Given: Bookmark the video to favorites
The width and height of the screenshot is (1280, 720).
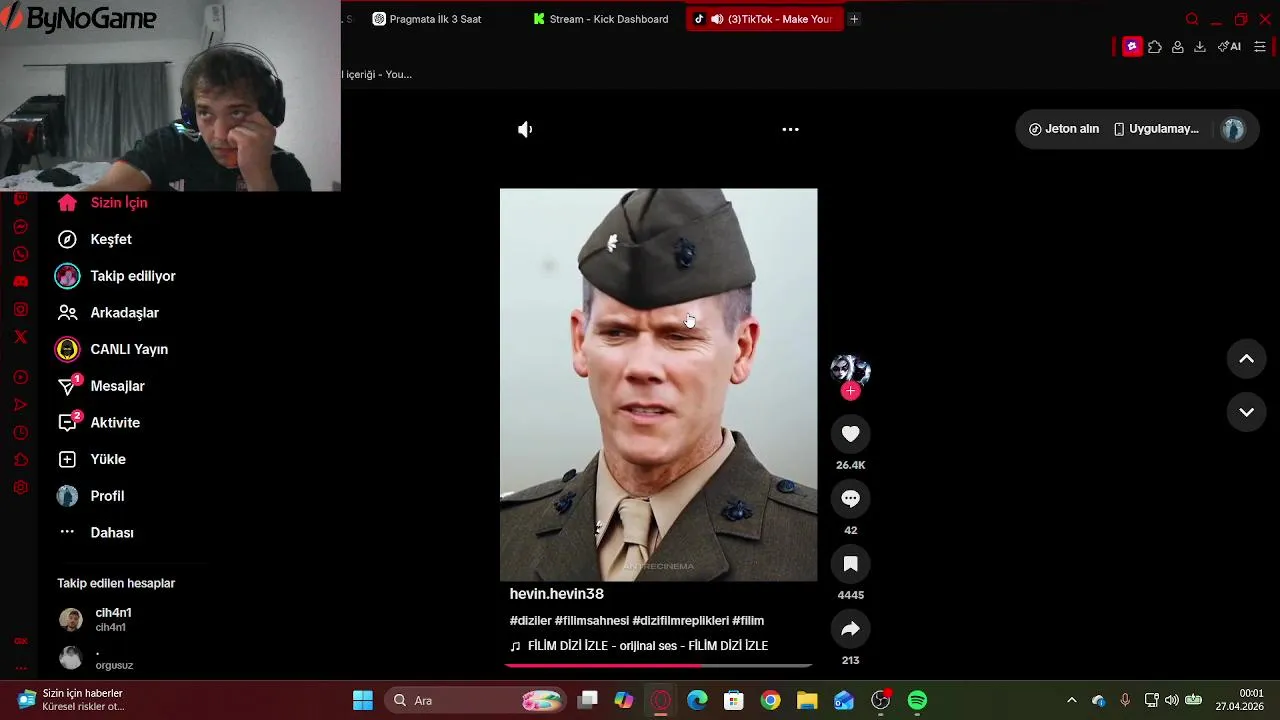Looking at the screenshot, I should click(850, 564).
